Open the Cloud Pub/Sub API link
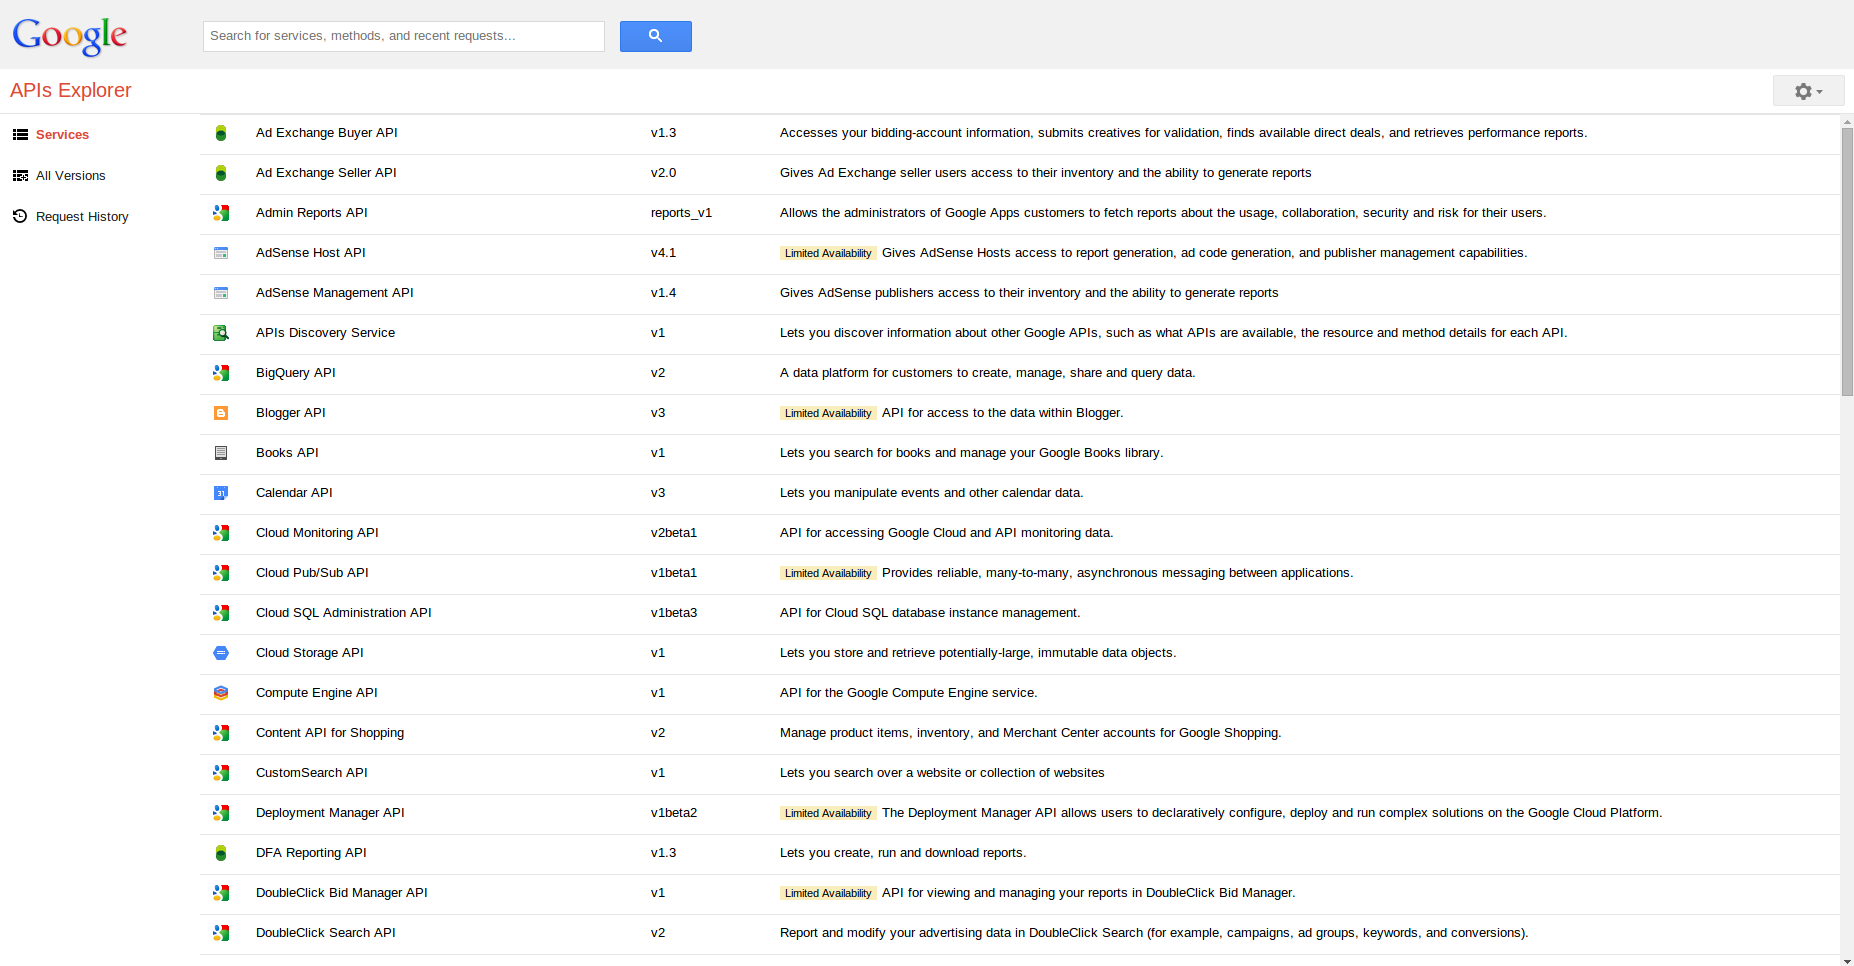The height and width of the screenshot is (966, 1854). click(312, 573)
